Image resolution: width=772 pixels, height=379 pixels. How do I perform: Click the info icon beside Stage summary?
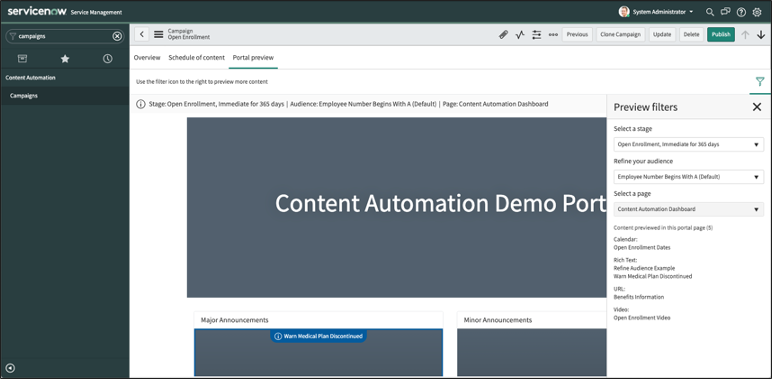[141, 104]
